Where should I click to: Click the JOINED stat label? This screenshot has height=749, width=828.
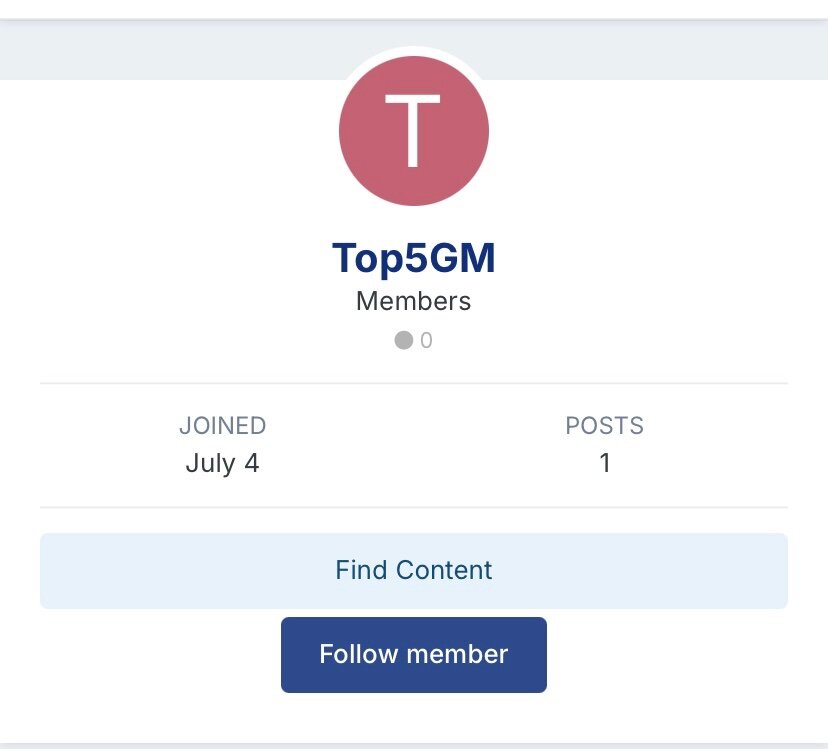(222, 426)
